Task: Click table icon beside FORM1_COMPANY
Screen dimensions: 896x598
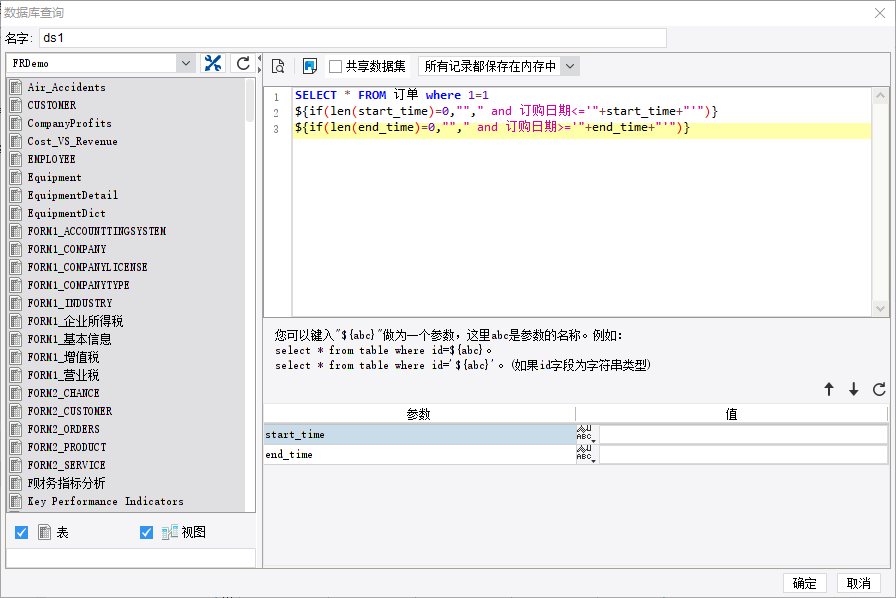Action: [16, 249]
